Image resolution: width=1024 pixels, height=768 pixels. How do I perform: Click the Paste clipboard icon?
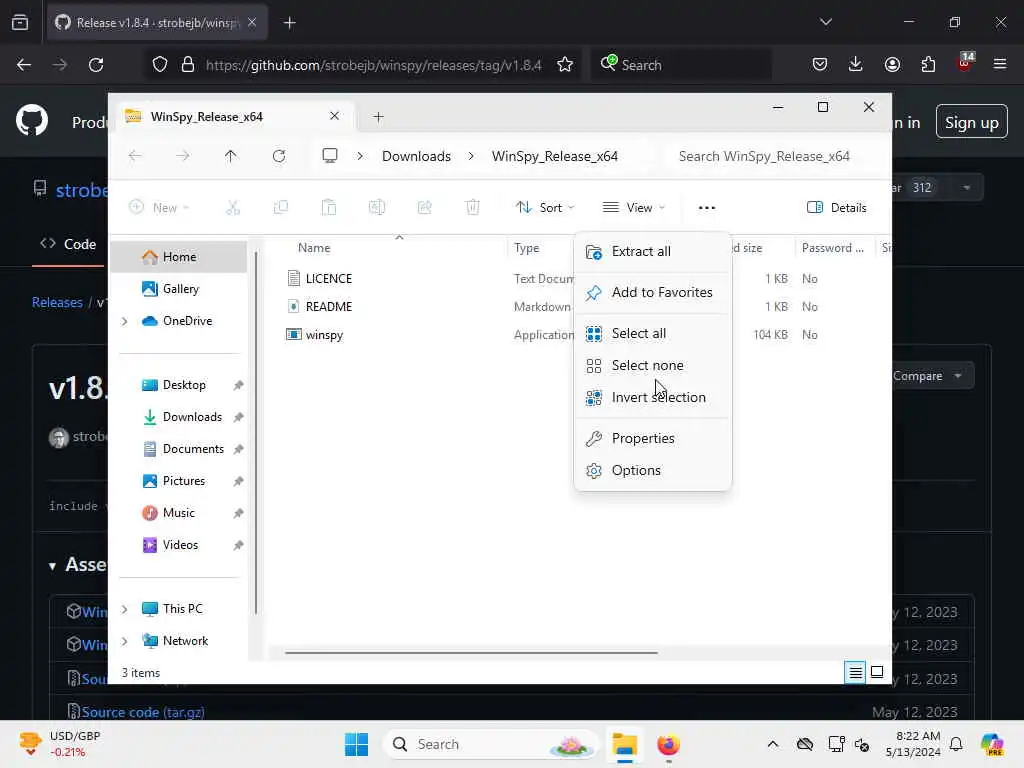click(x=328, y=208)
